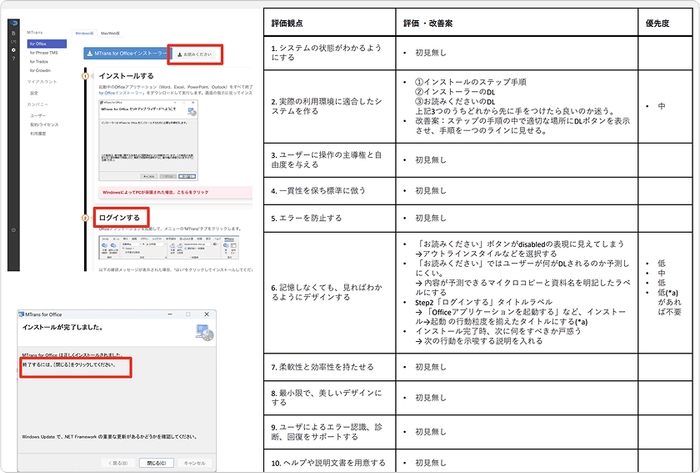The image size is (700, 473).
Task: Open "for Phrase TMS" in the side menu
Action: pos(45,53)
